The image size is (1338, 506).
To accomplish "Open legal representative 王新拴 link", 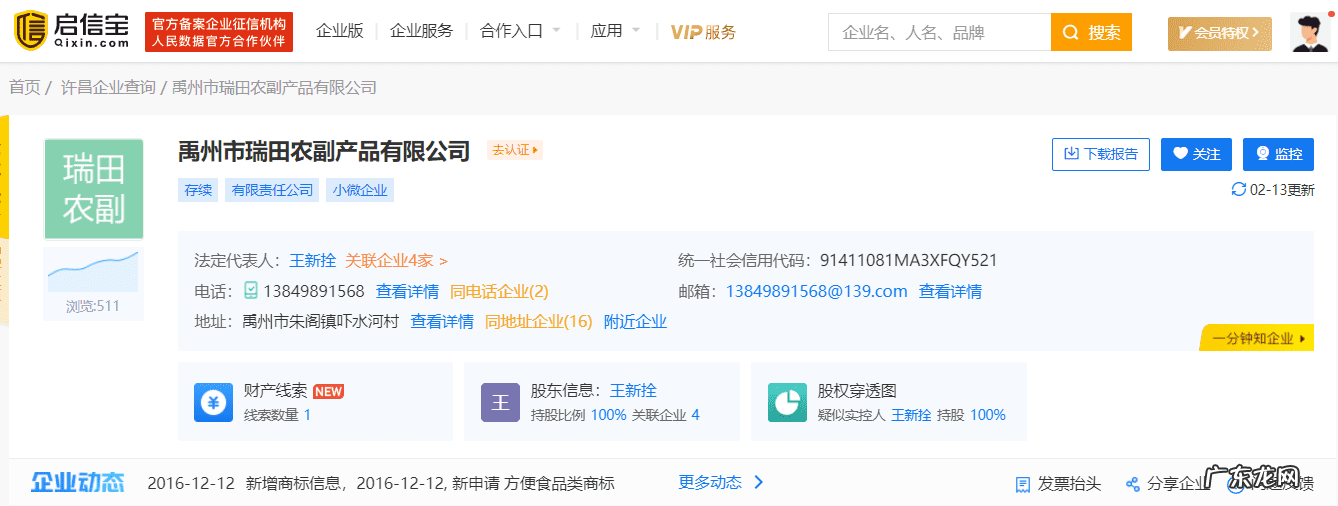I will click(313, 261).
